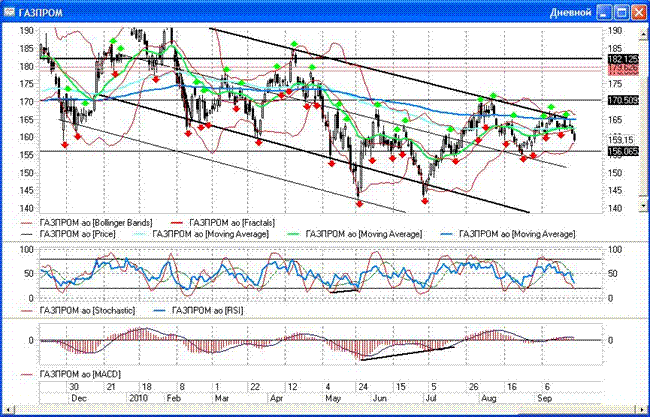Click the date 30 above Dec

click(x=74, y=387)
